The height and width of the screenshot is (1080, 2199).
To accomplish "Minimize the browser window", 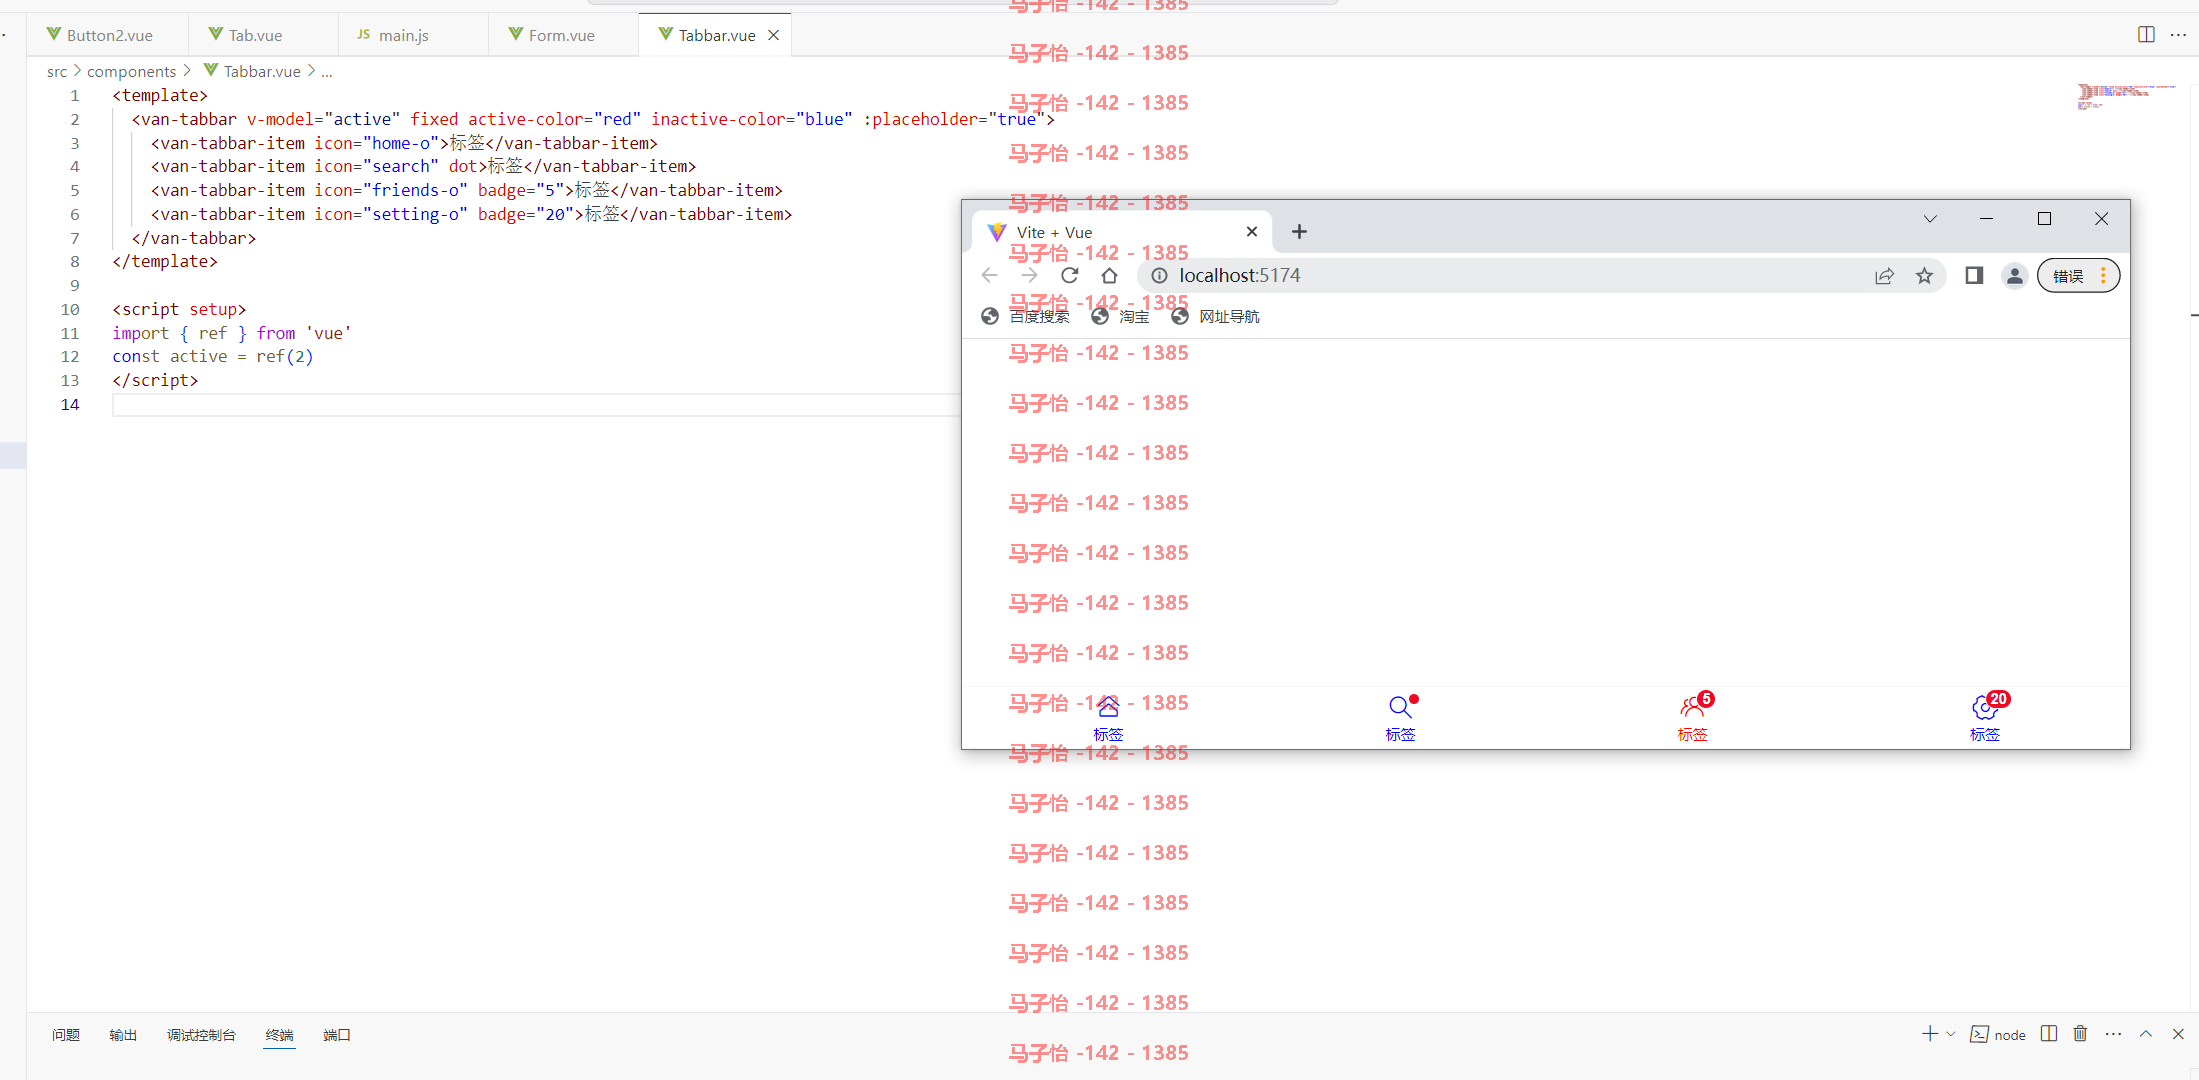I will (1986, 219).
